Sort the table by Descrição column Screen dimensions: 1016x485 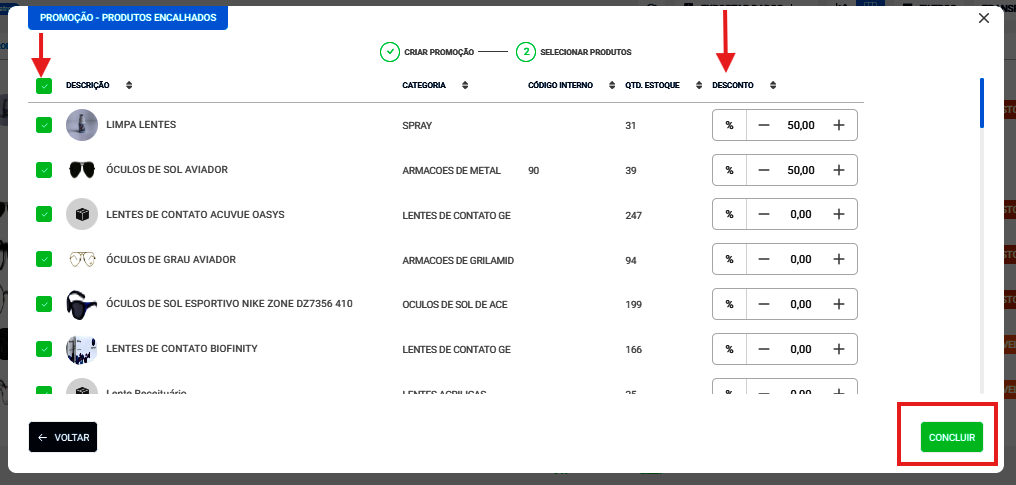click(x=128, y=86)
